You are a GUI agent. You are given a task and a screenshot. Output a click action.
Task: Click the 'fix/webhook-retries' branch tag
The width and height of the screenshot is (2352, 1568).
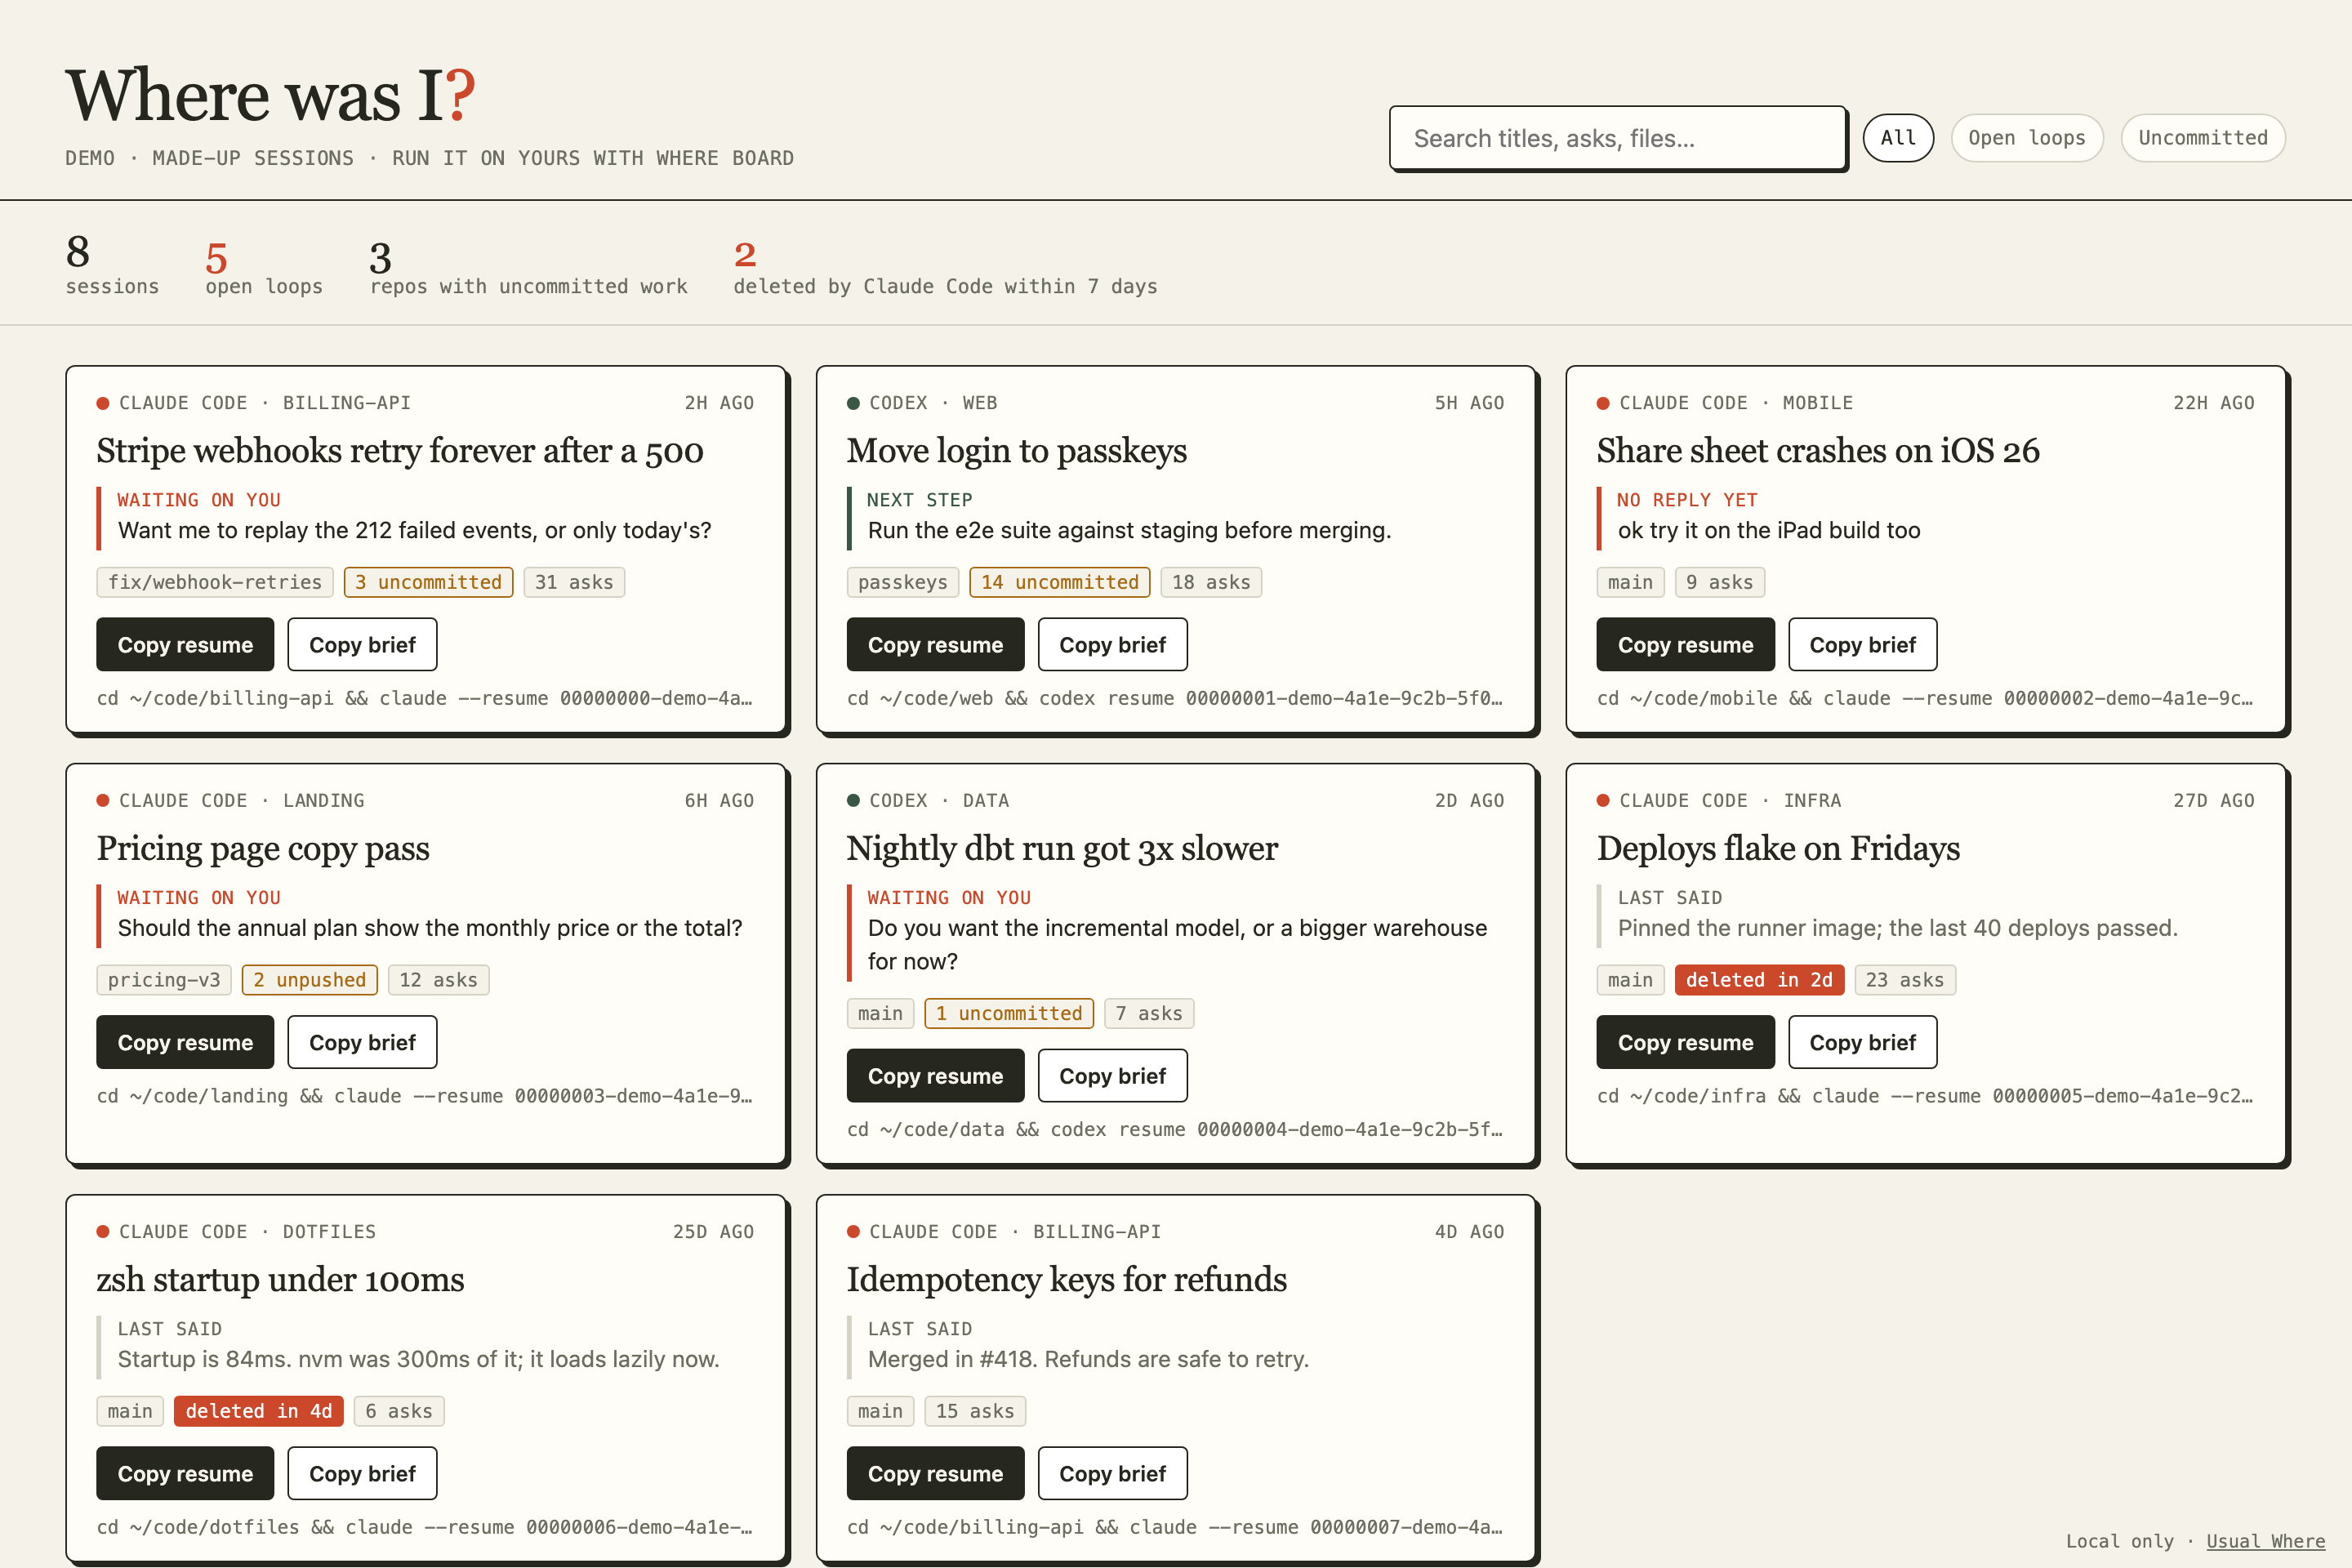(x=215, y=582)
